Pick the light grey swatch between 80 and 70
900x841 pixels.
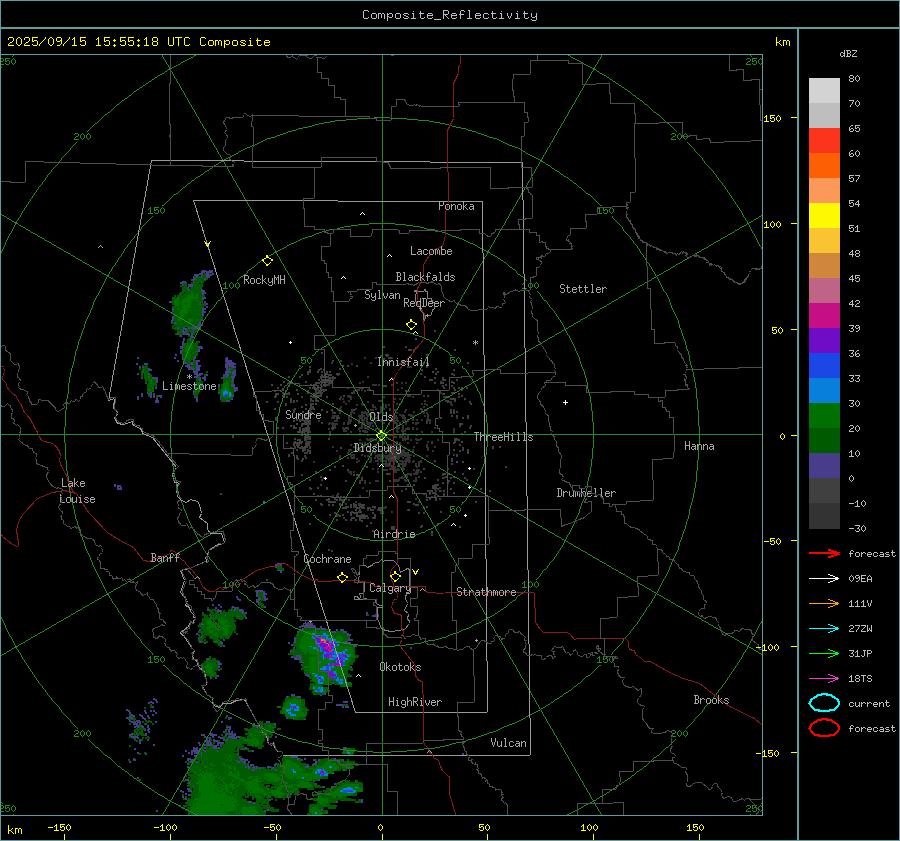click(x=824, y=91)
